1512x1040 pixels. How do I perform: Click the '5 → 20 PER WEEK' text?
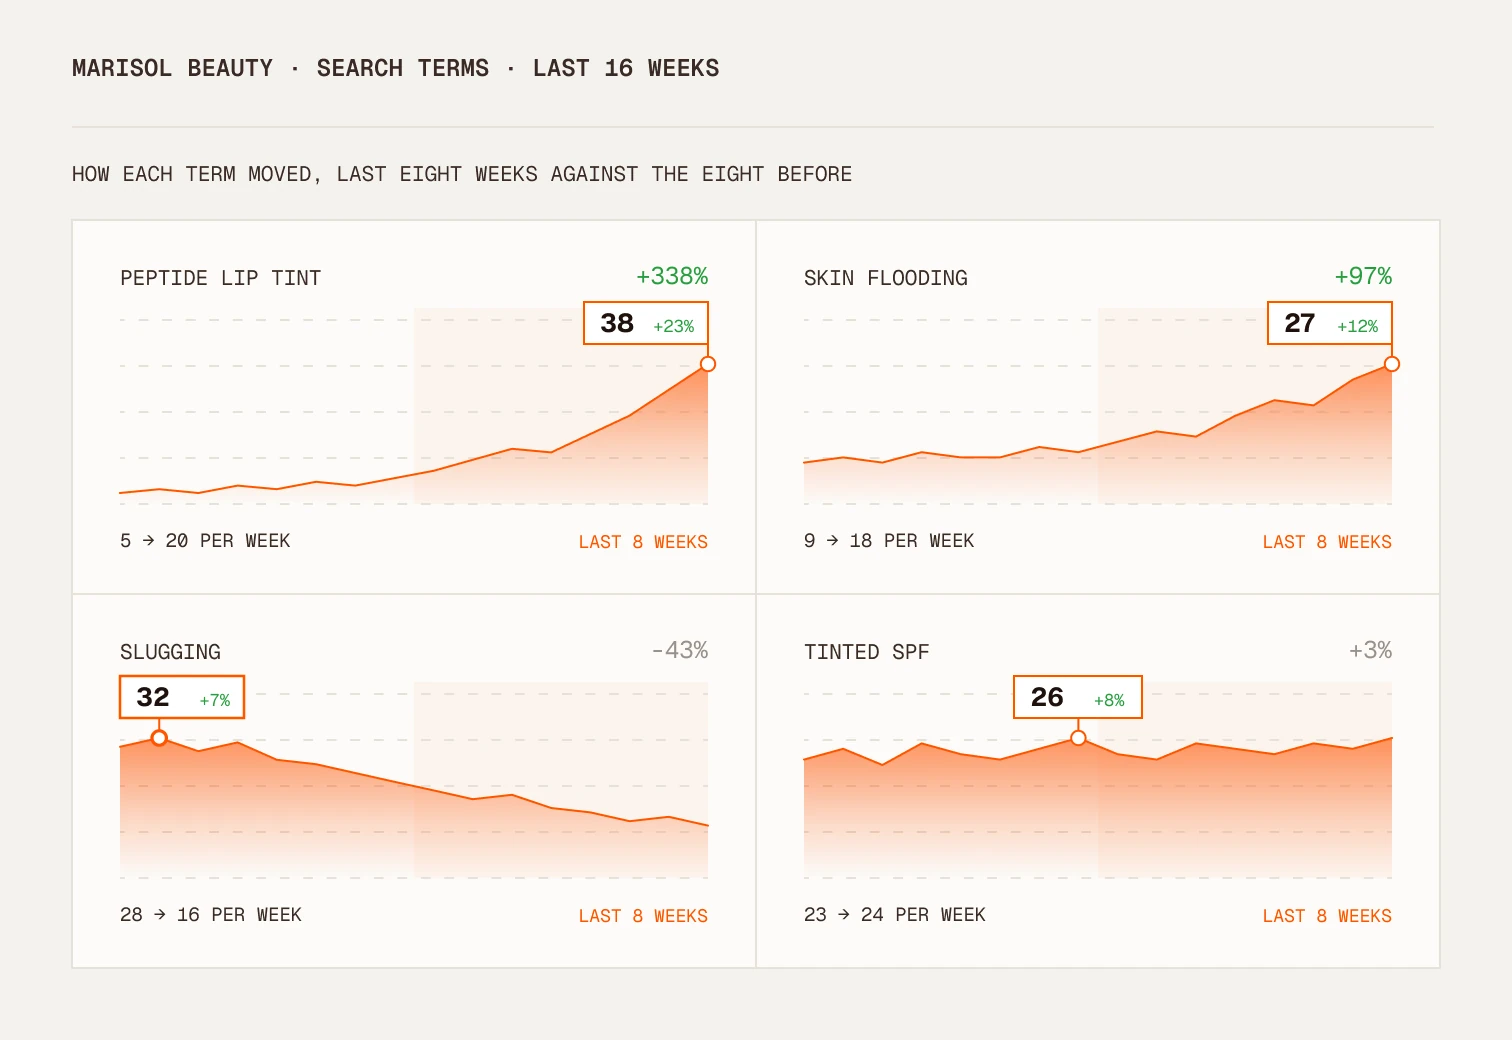205,541
